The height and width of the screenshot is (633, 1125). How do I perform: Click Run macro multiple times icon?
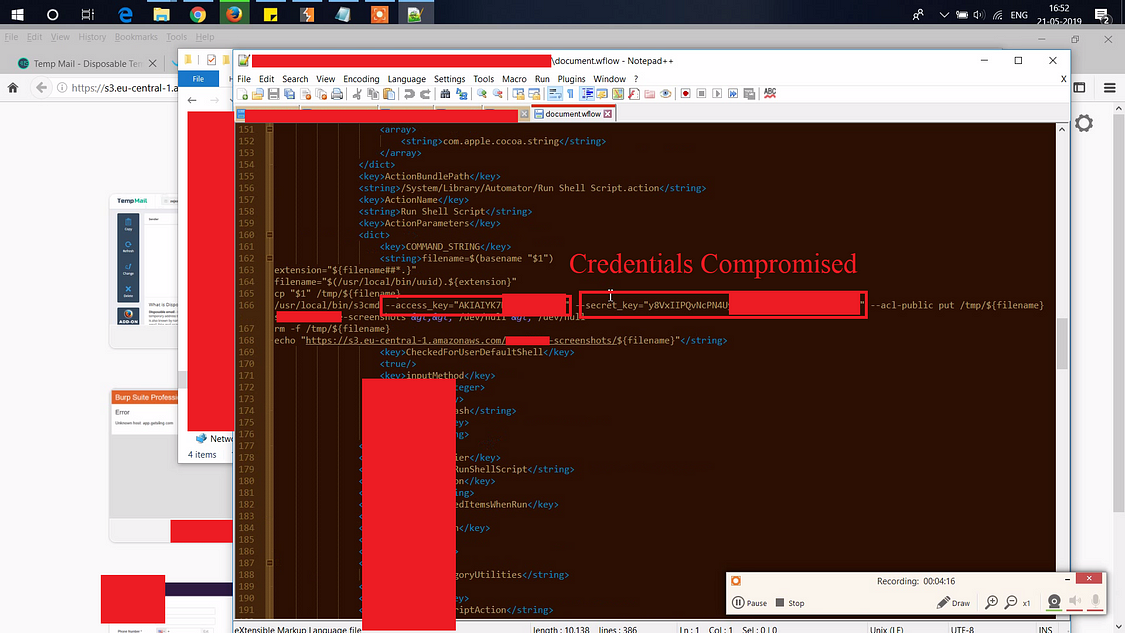[x=733, y=94]
